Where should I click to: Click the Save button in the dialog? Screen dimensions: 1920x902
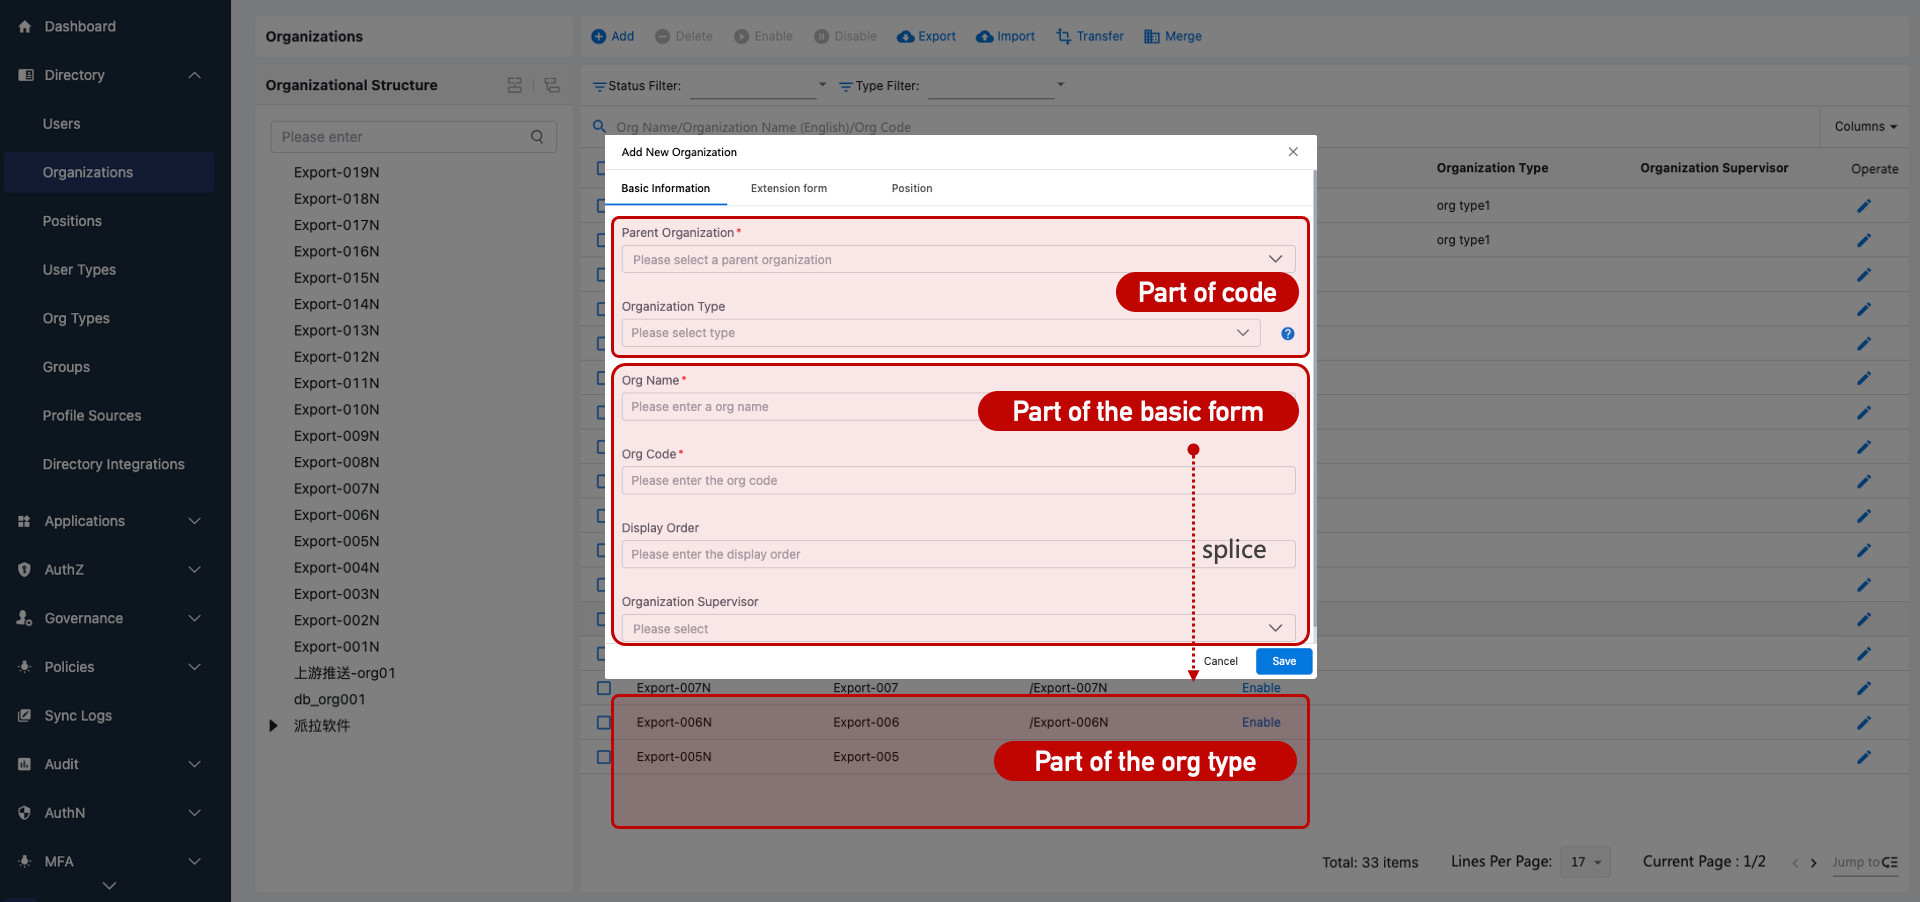(1283, 661)
